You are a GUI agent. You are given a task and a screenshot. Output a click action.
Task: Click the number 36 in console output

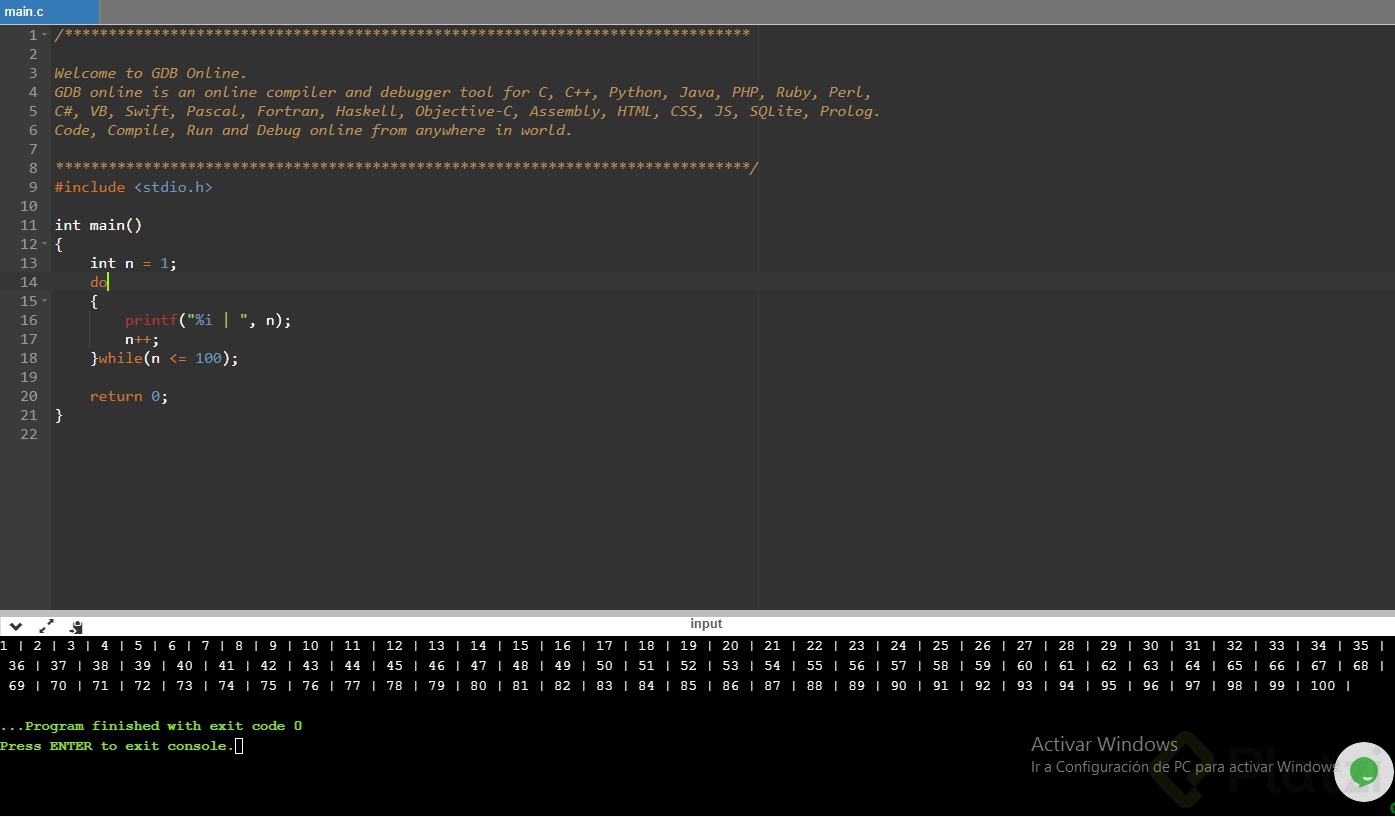[x=17, y=666]
